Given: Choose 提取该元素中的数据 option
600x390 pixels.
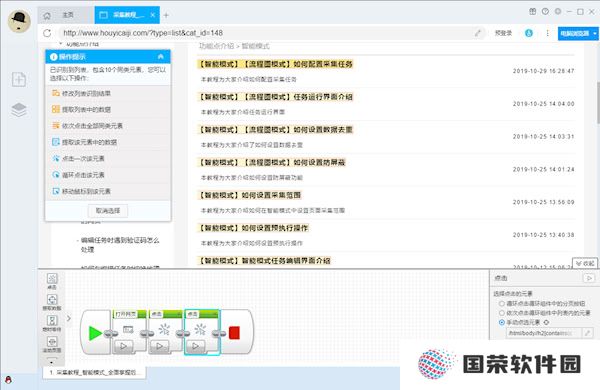Looking at the screenshot, I should coord(108,142).
